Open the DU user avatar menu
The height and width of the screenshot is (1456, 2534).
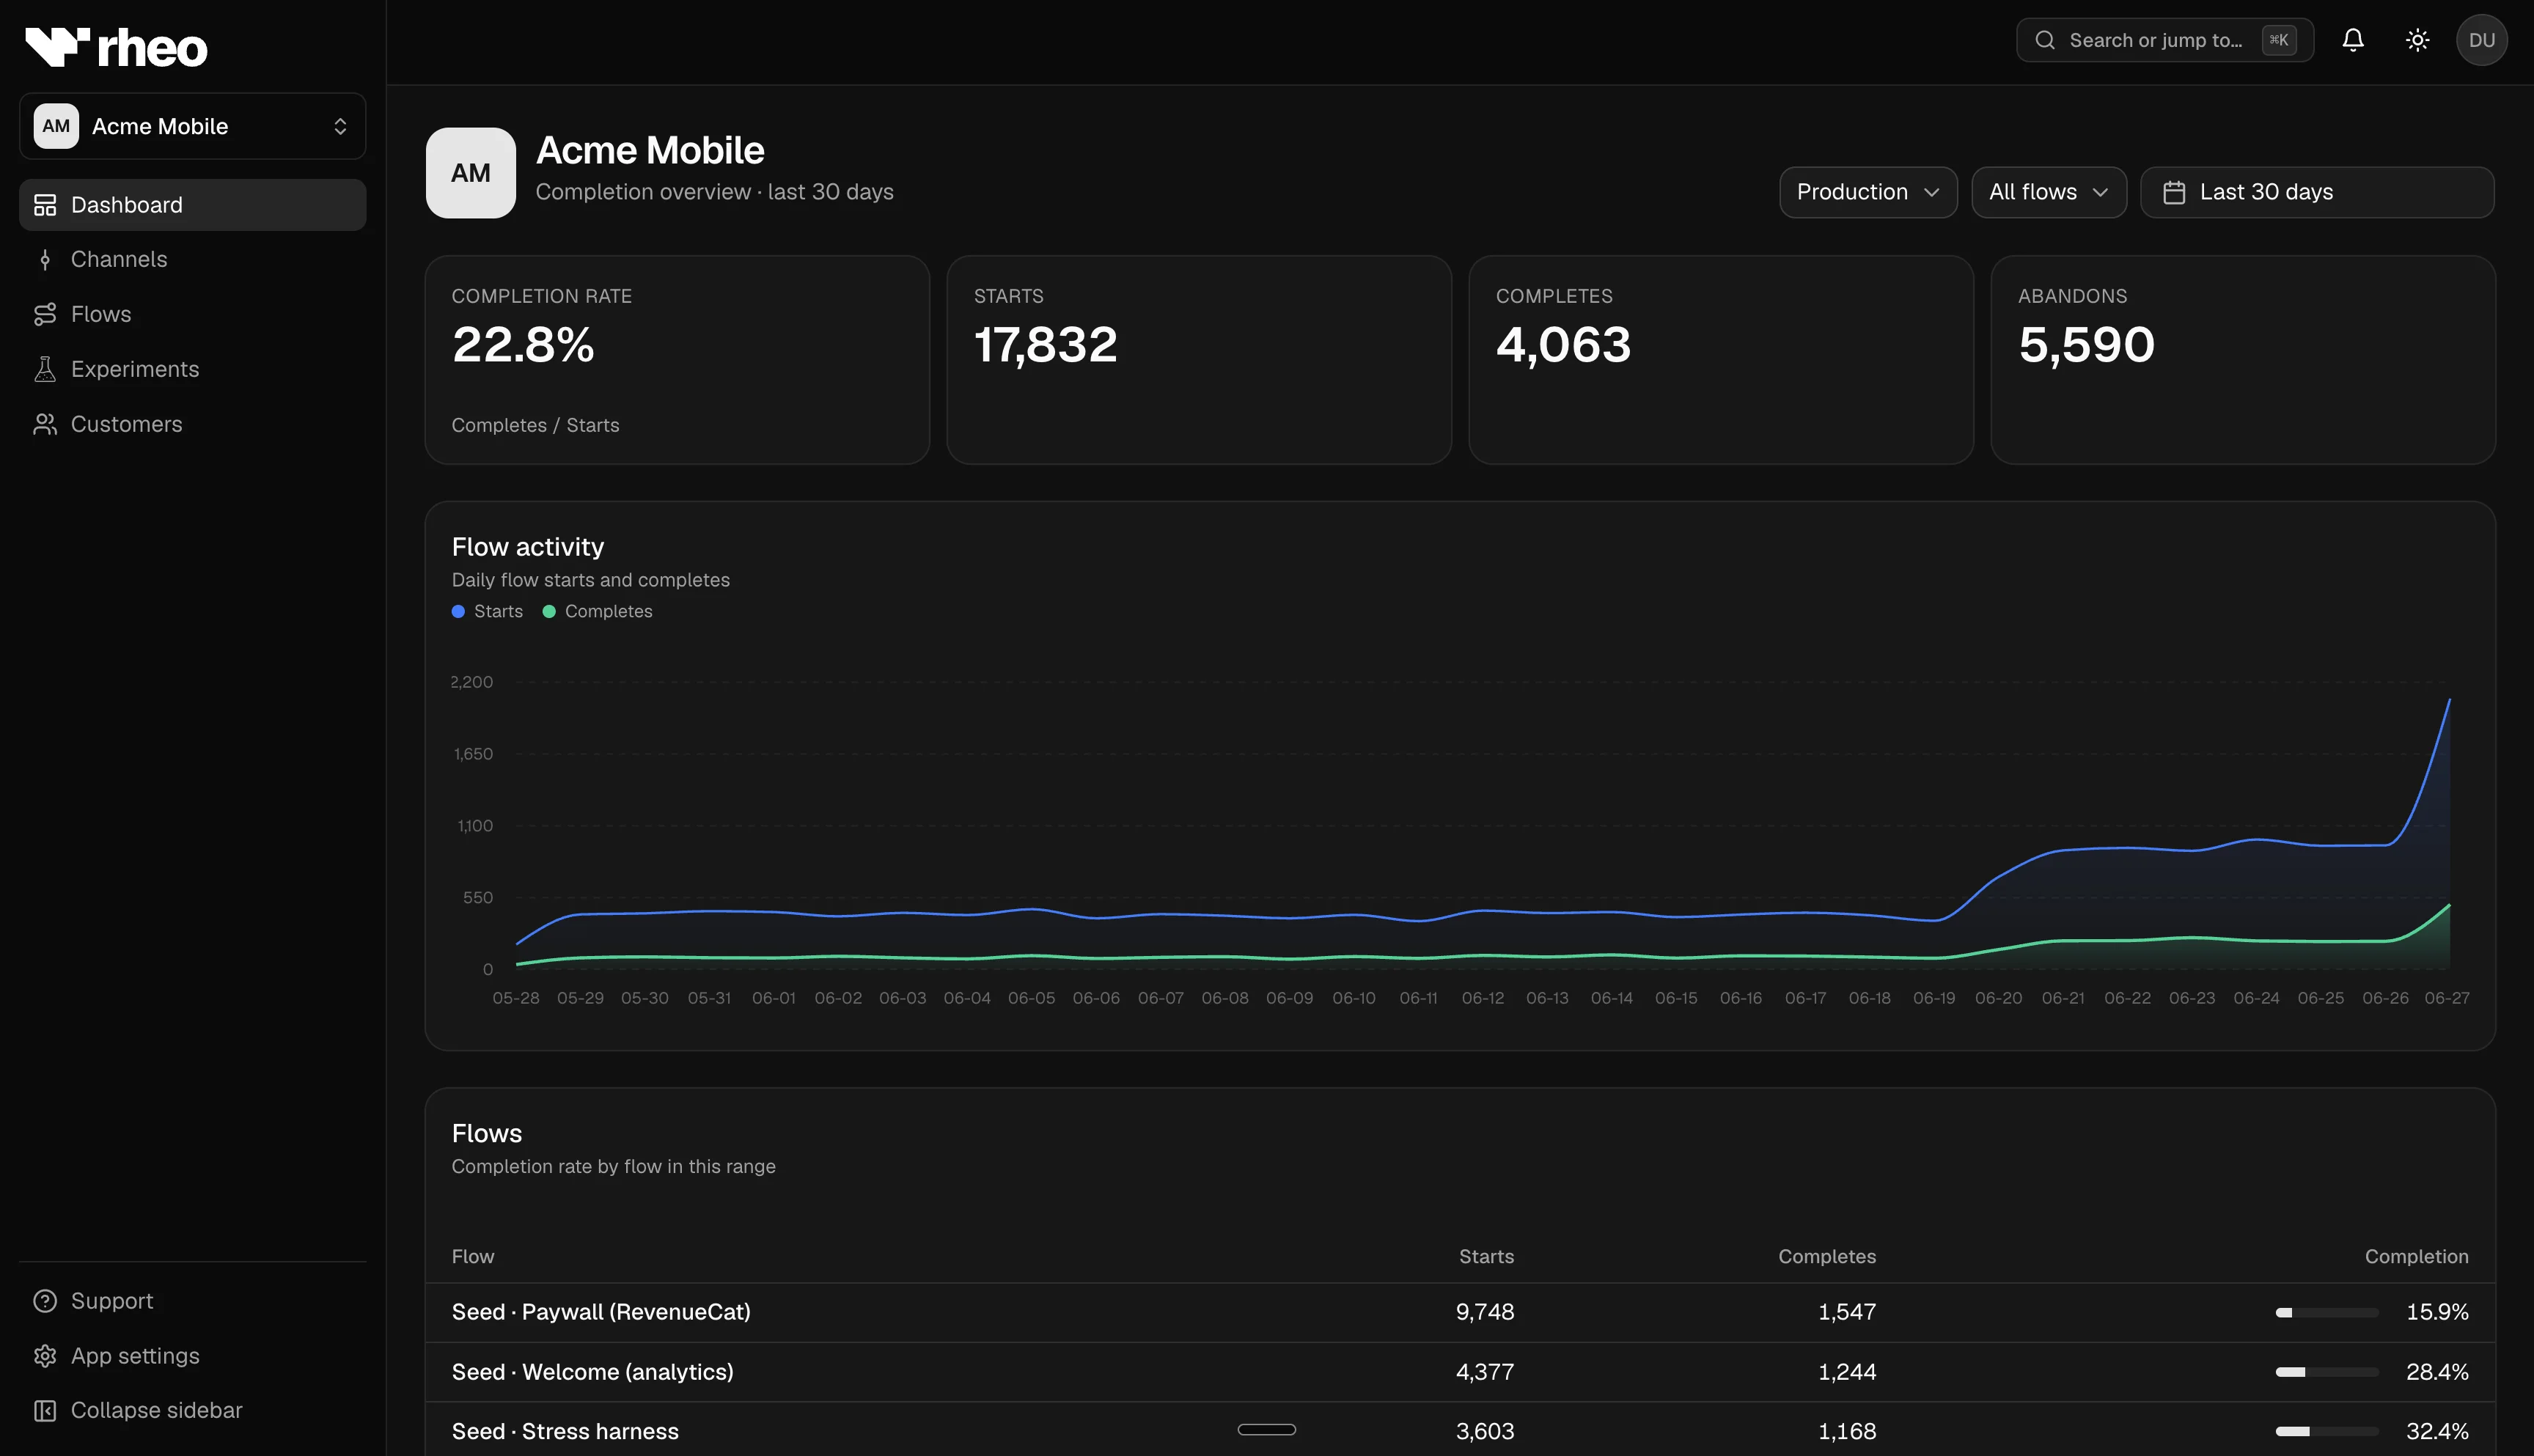point(2481,40)
